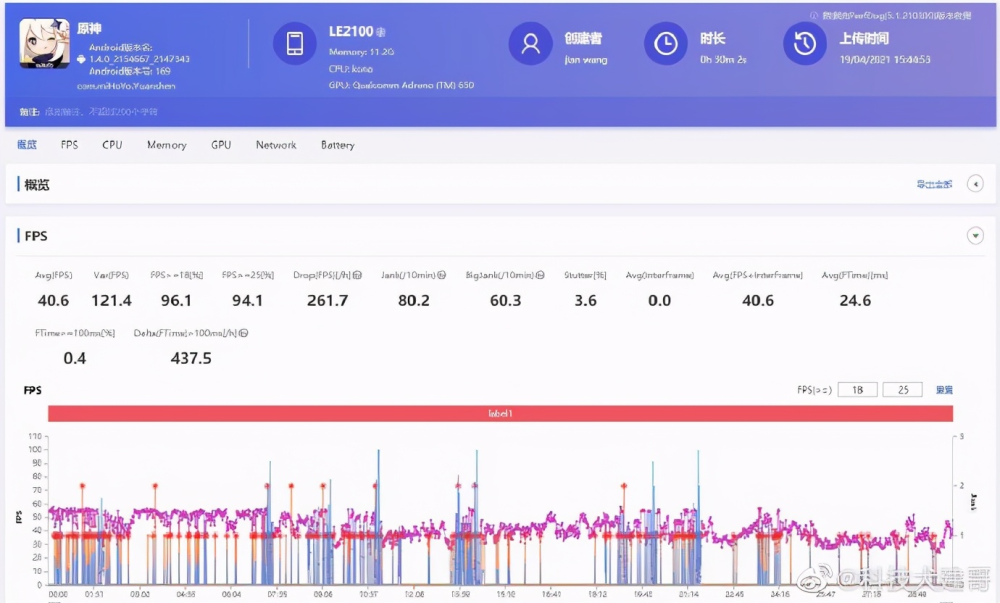Screen dimensions: 1000x603
Task: Click the FPS>=18 value 96.1
Action: click(176, 300)
